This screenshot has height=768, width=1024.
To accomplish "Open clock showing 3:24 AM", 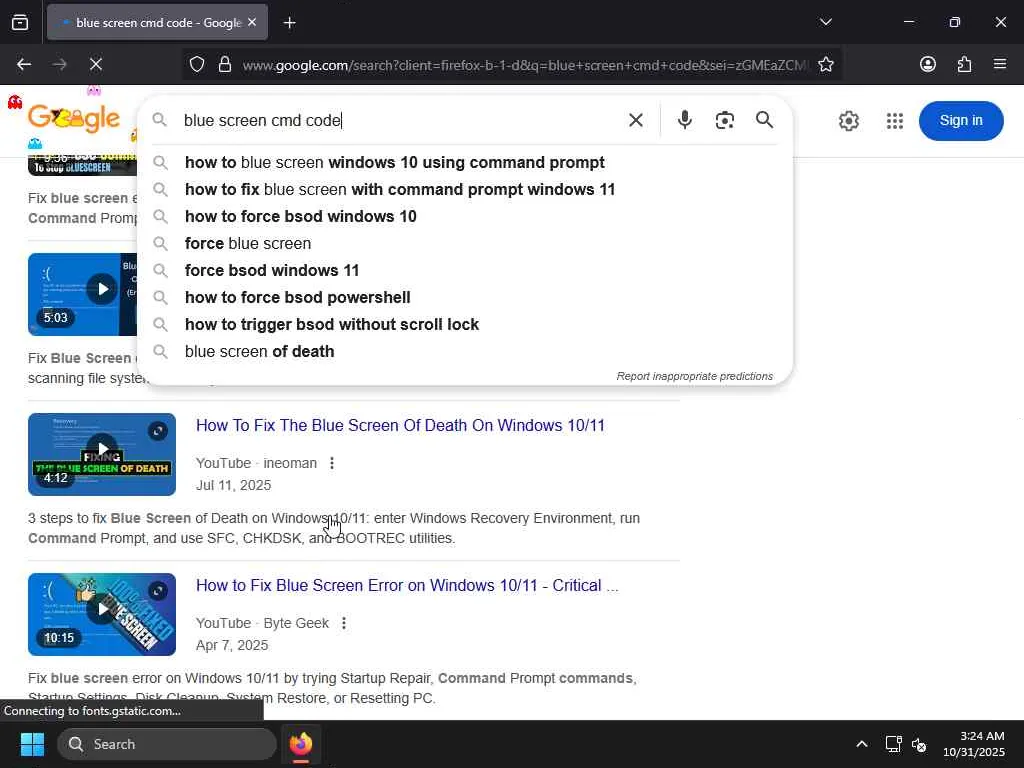I will 974,744.
